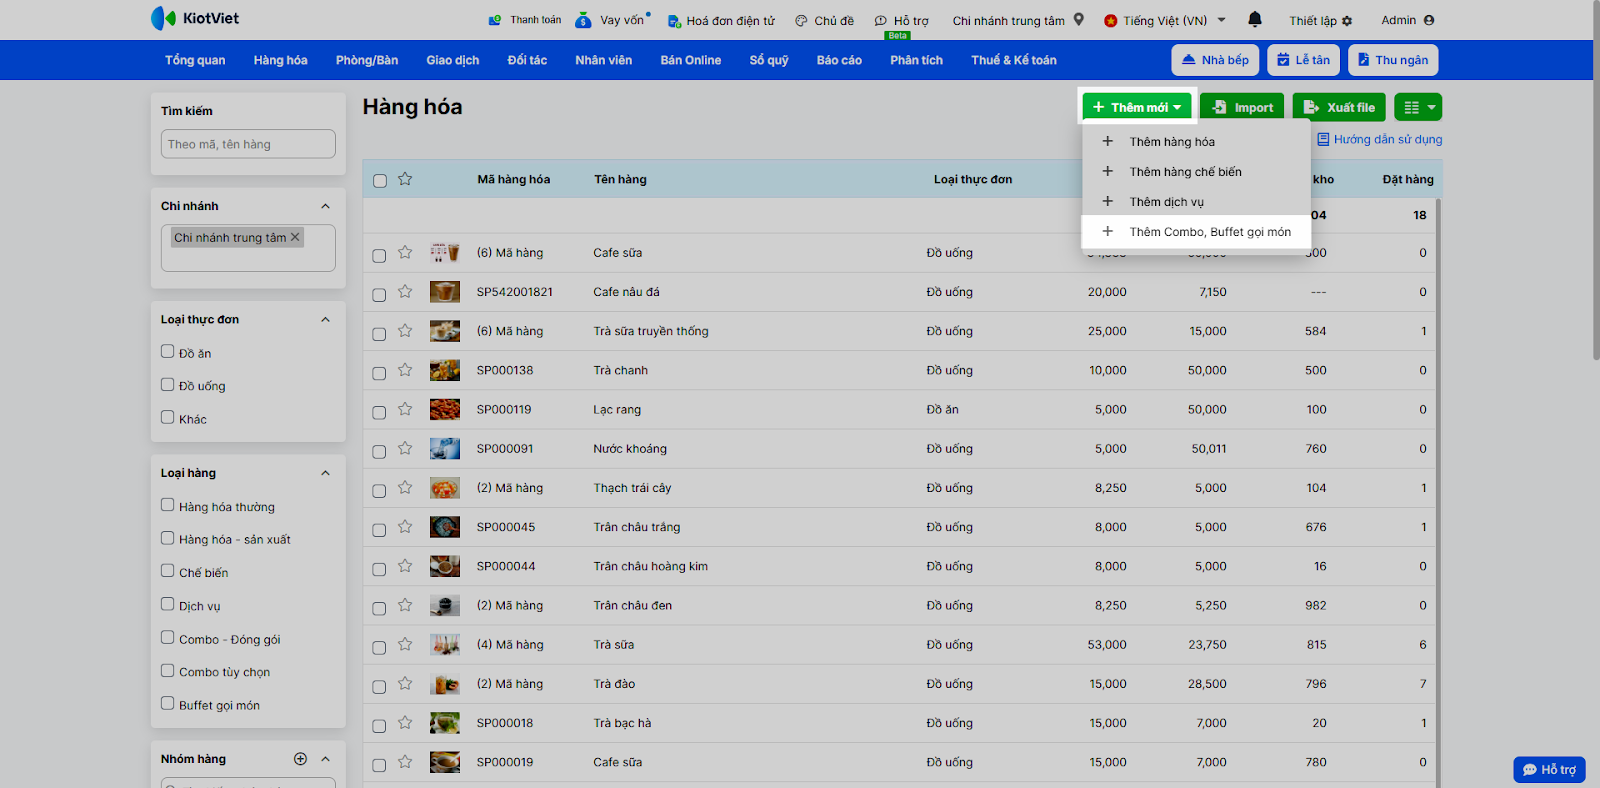The width and height of the screenshot is (1600, 788).
Task: Open the column view options dropdown
Action: 1419,107
